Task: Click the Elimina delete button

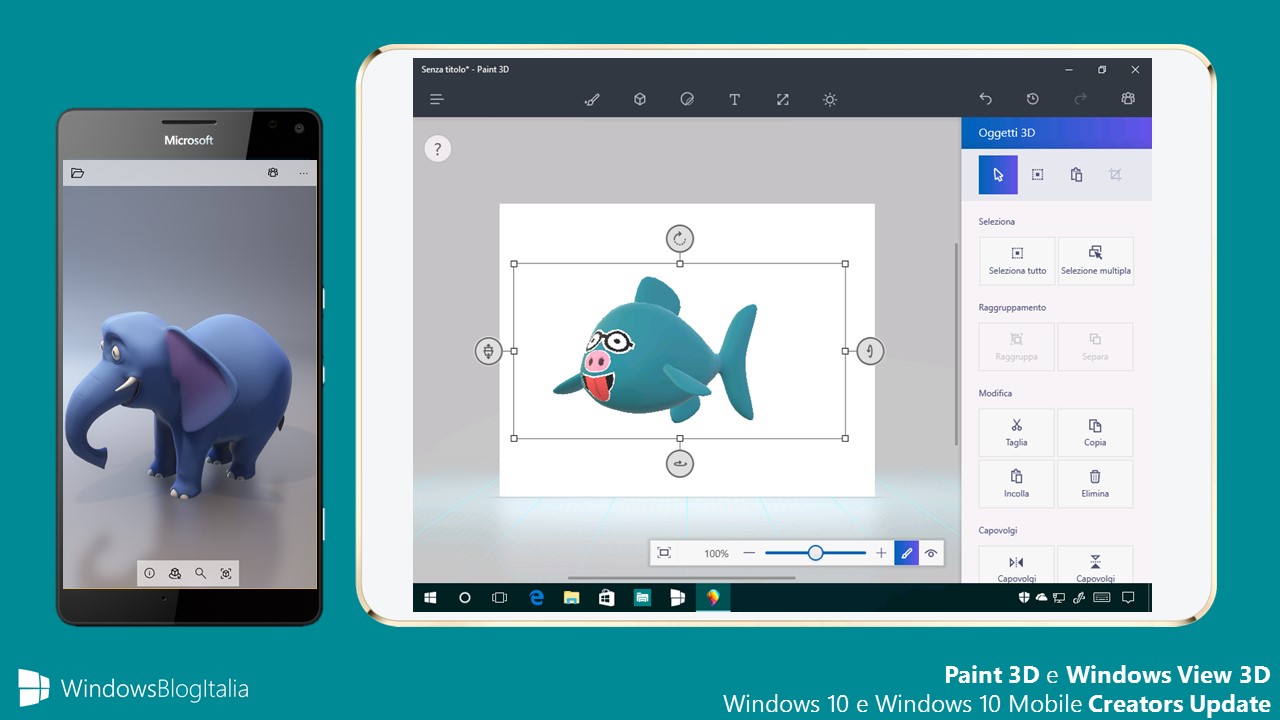Action: 1096,484
